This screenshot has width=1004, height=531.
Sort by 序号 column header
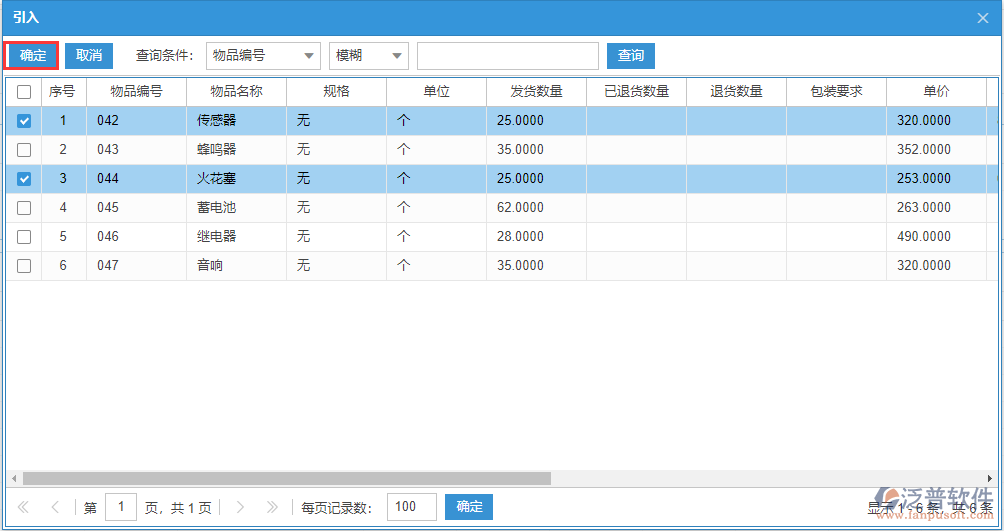[x=63, y=92]
